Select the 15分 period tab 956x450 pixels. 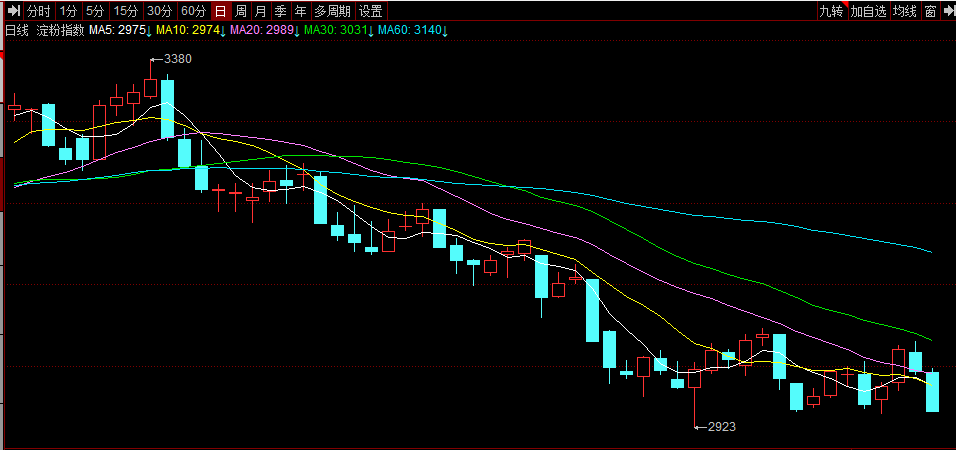(126, 10)
